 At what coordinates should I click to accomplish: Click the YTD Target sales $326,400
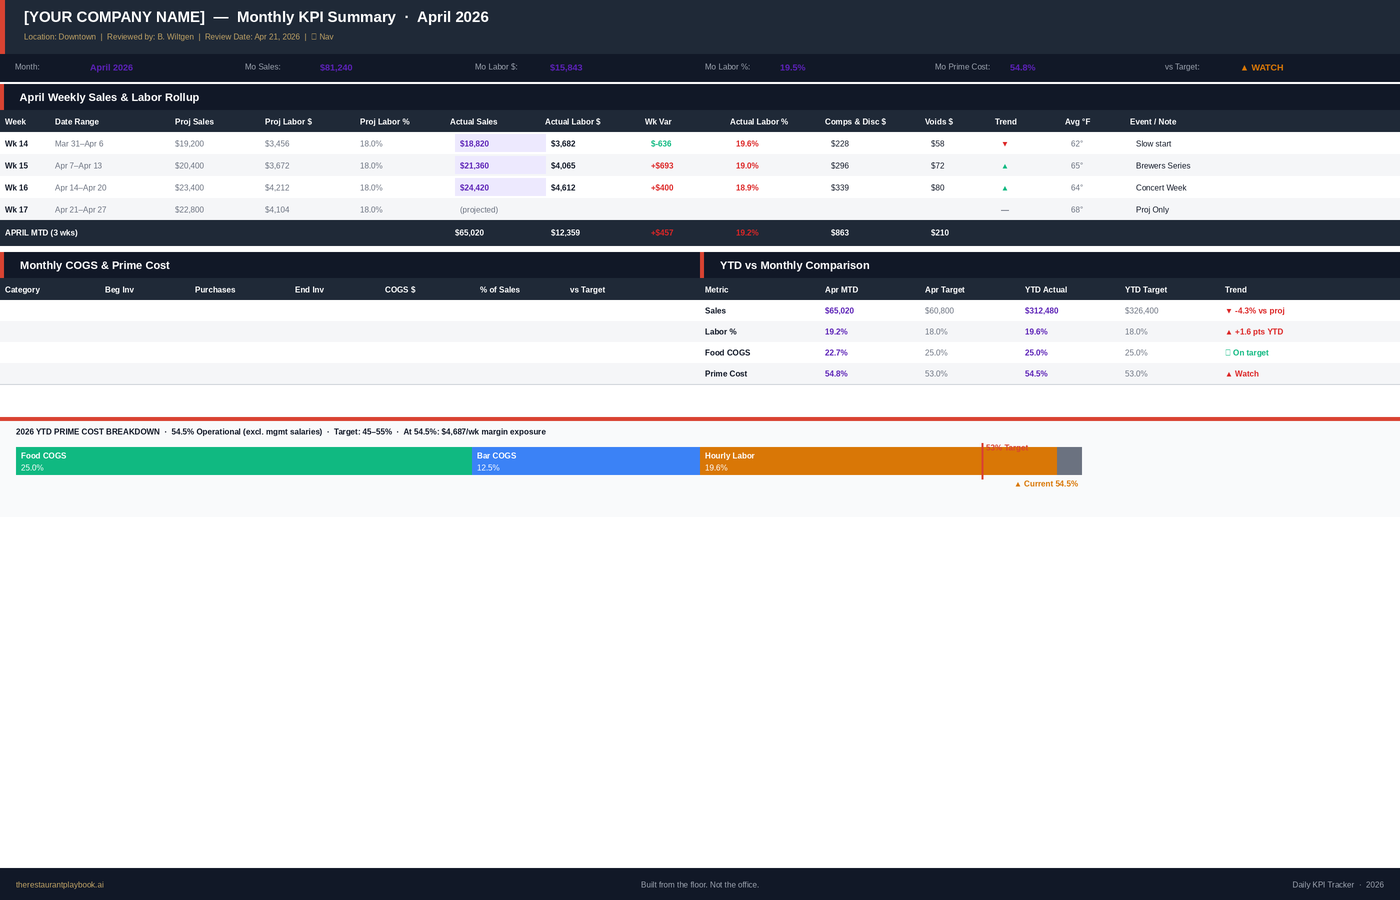tap(1141, 311)
